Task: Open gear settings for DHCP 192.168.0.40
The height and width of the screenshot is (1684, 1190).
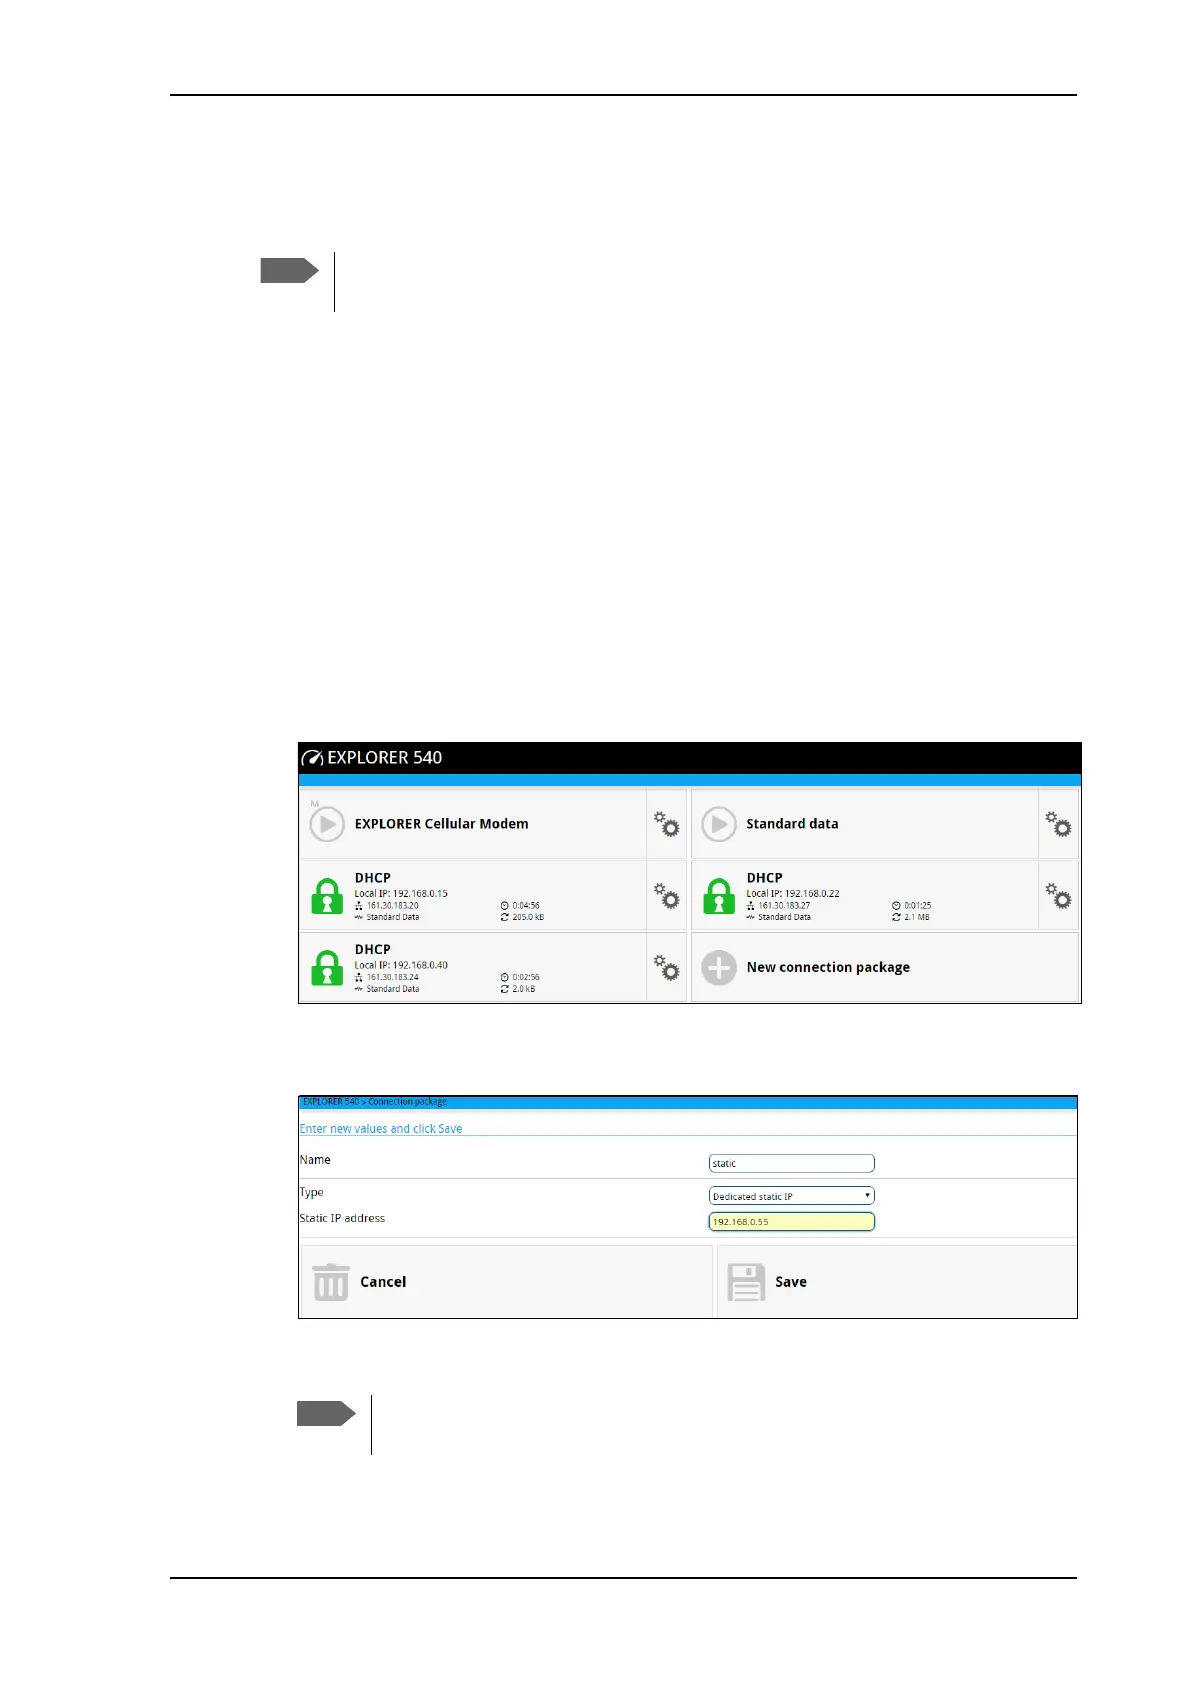Action: (x=667, y=968)
